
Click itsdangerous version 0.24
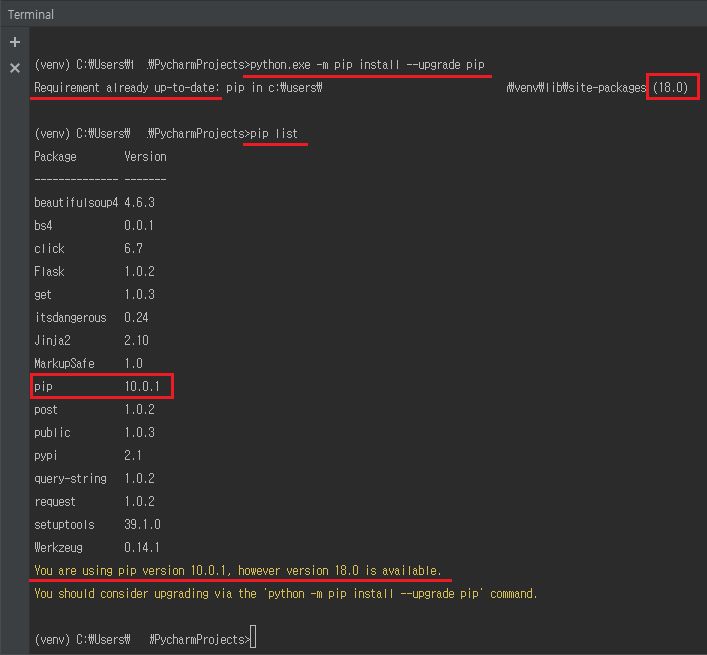(137, 317)
